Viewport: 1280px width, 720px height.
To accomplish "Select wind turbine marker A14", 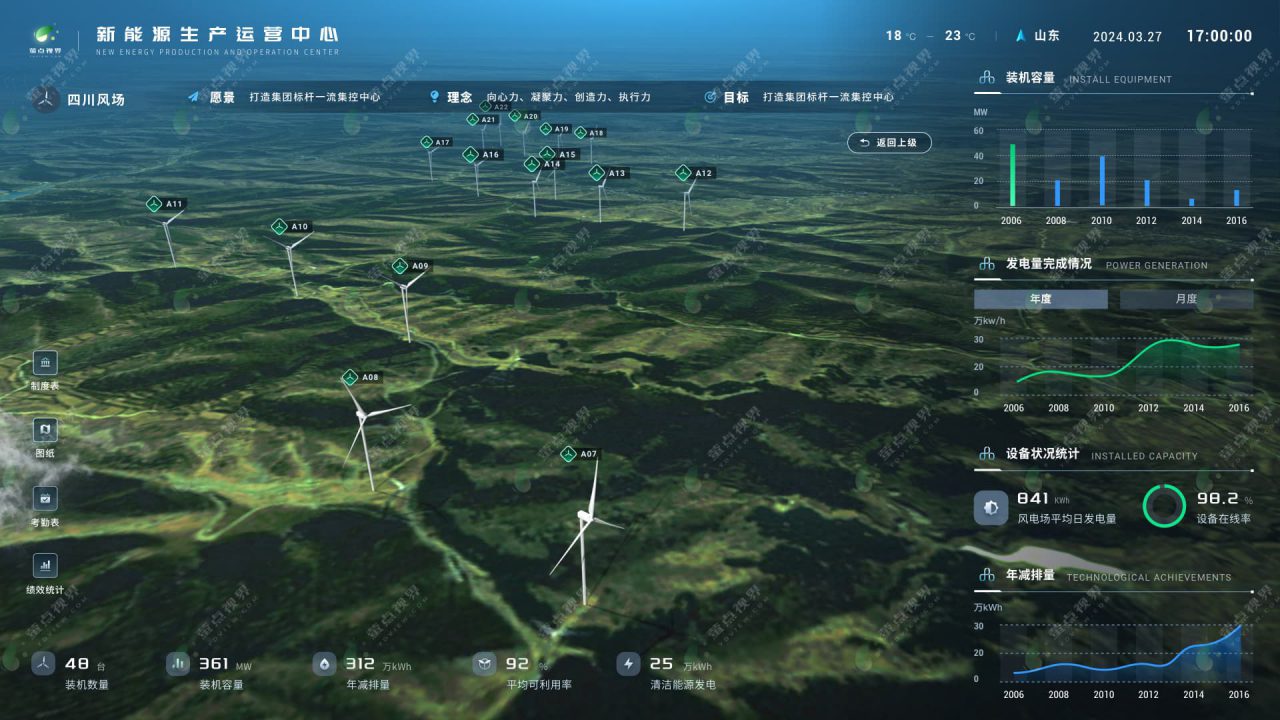I will coord(544,164).
